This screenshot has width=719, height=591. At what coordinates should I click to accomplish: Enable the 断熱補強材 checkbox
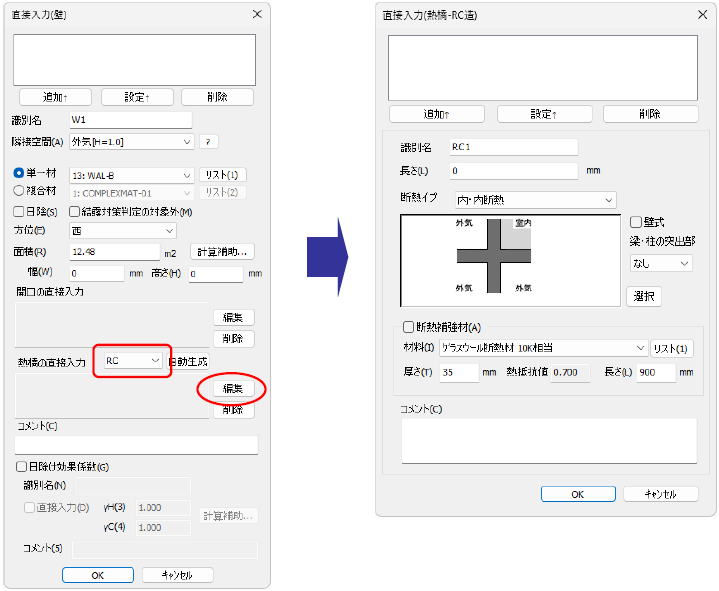pyautogui.click(x=407, y=326)
